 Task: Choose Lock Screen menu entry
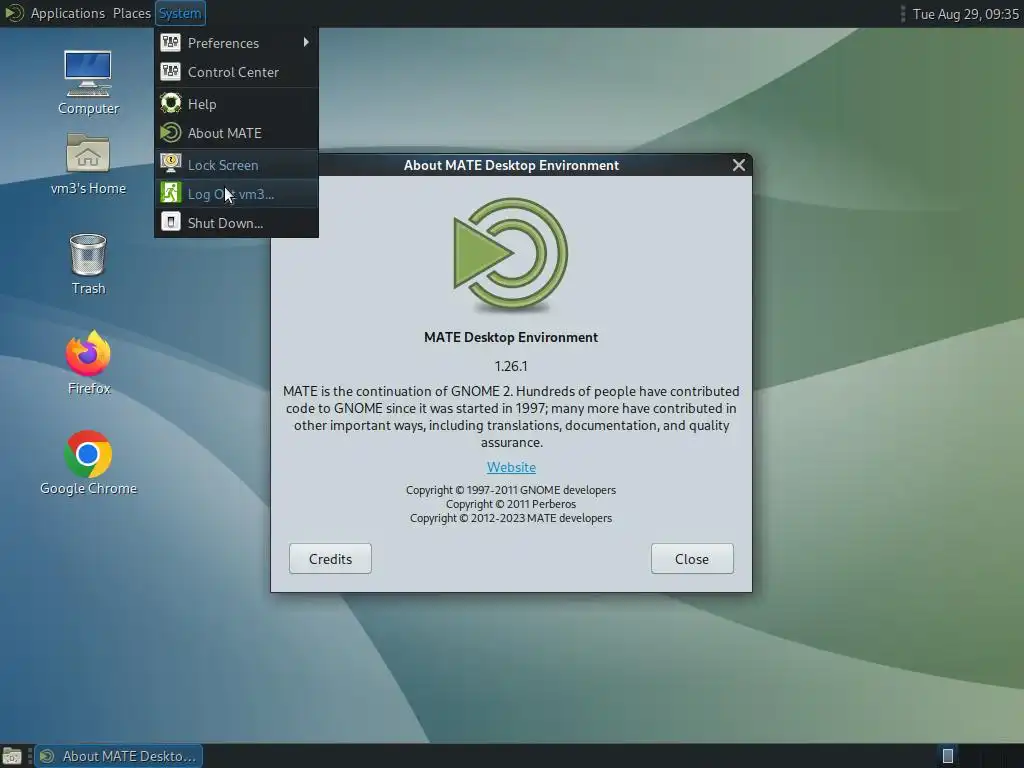(236, 165)
